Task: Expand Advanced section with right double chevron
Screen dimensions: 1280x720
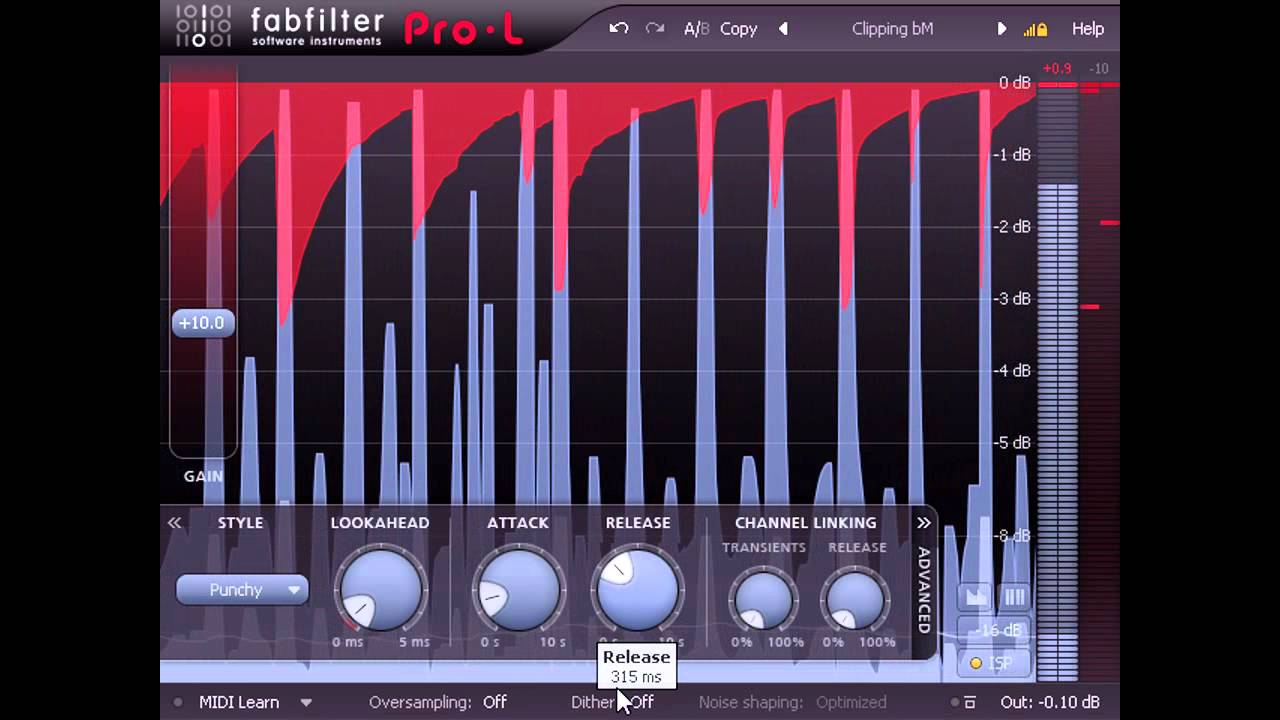Action: (924, 522)
